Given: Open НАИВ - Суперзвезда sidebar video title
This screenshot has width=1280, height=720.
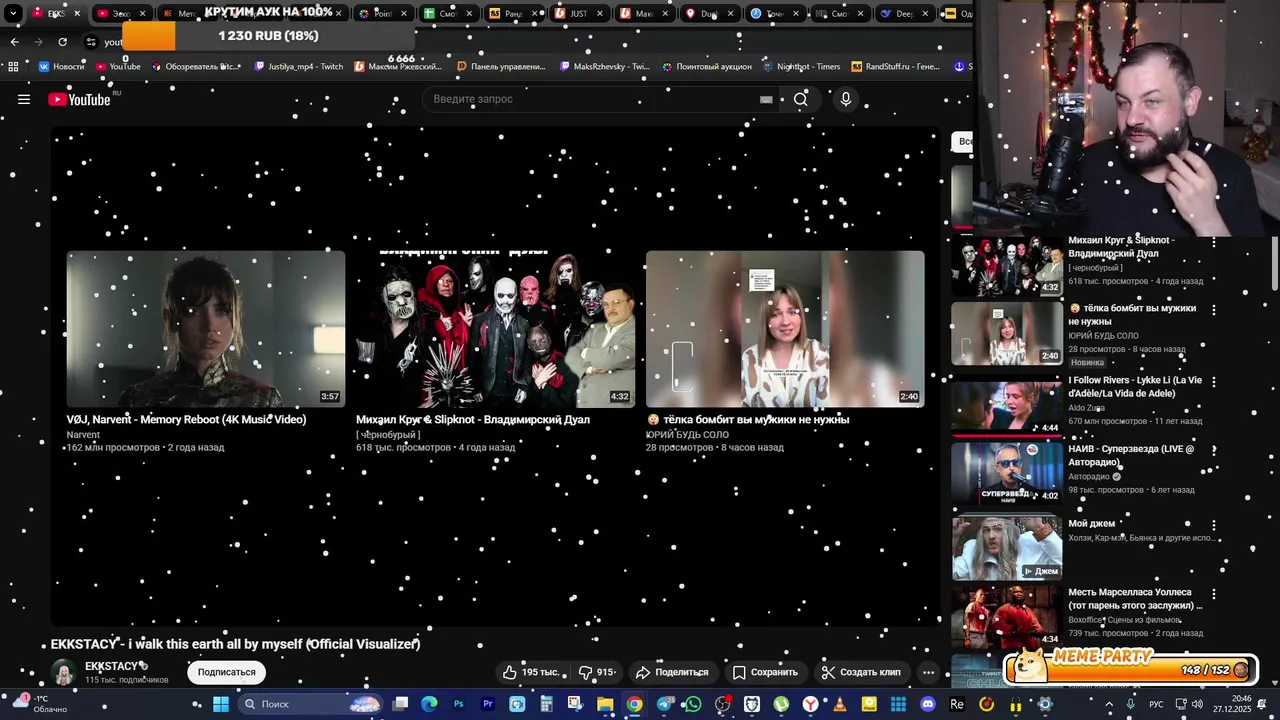Looking at the screenshot, I should point(1131,455).
